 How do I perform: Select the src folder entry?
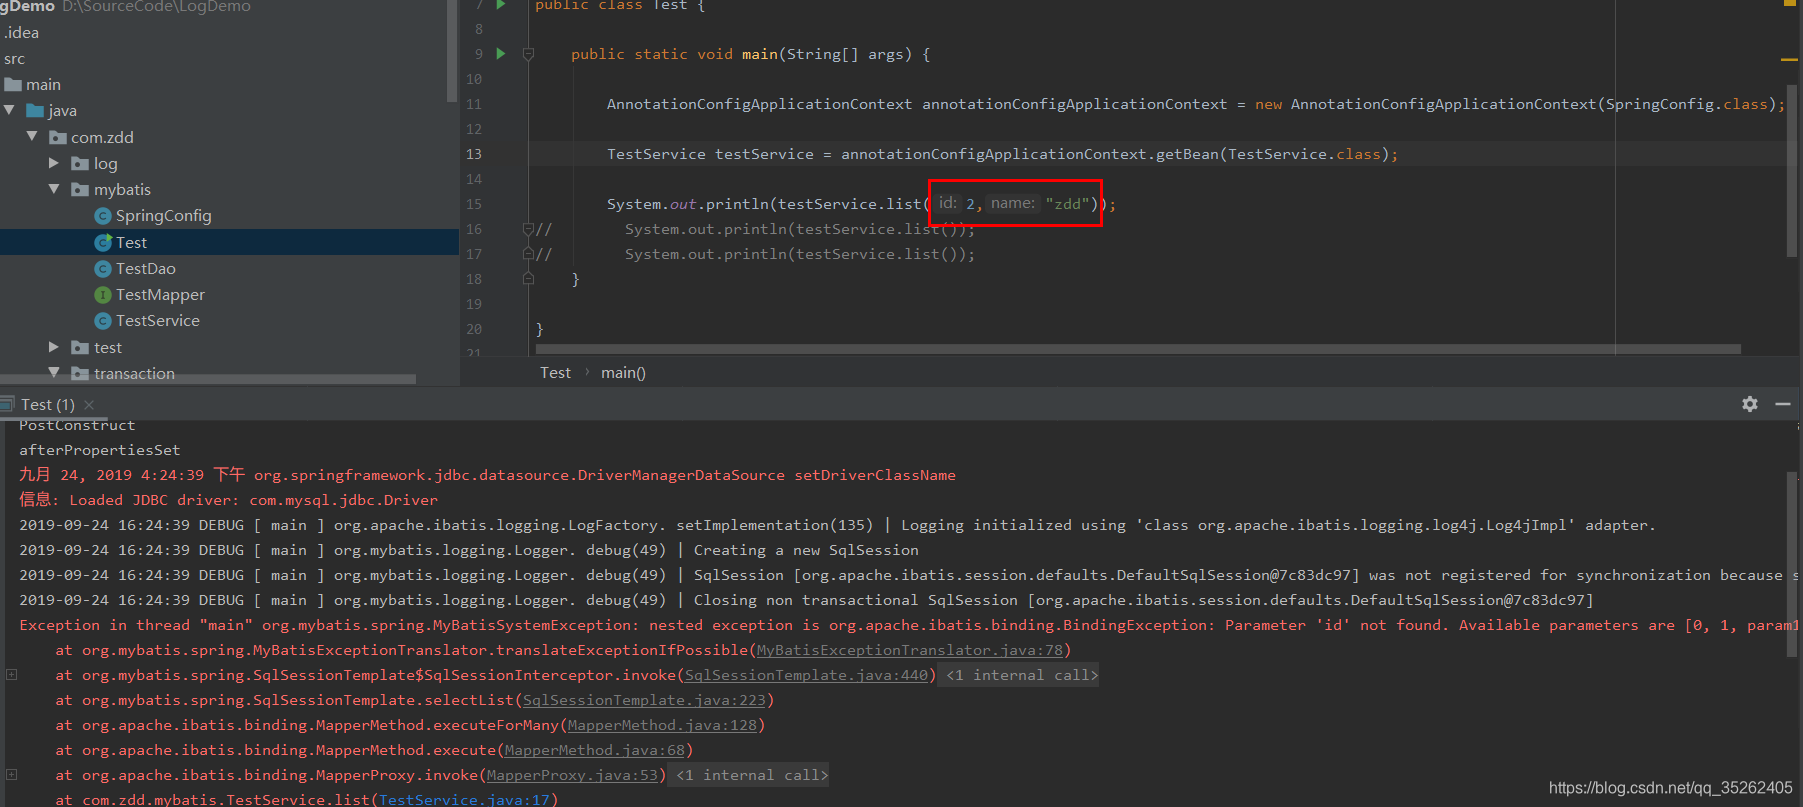(x=14, y=58)
